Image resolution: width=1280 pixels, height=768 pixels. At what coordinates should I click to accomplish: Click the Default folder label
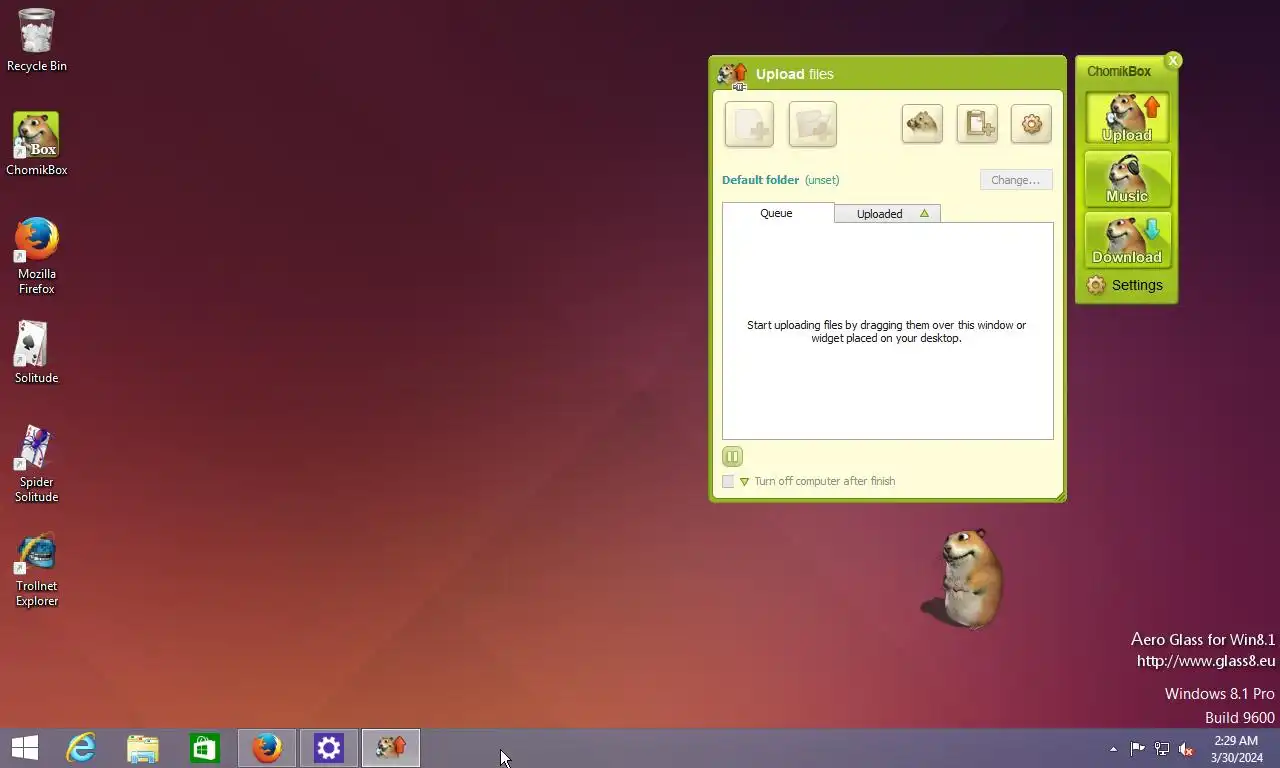click(x=761, y=180)
